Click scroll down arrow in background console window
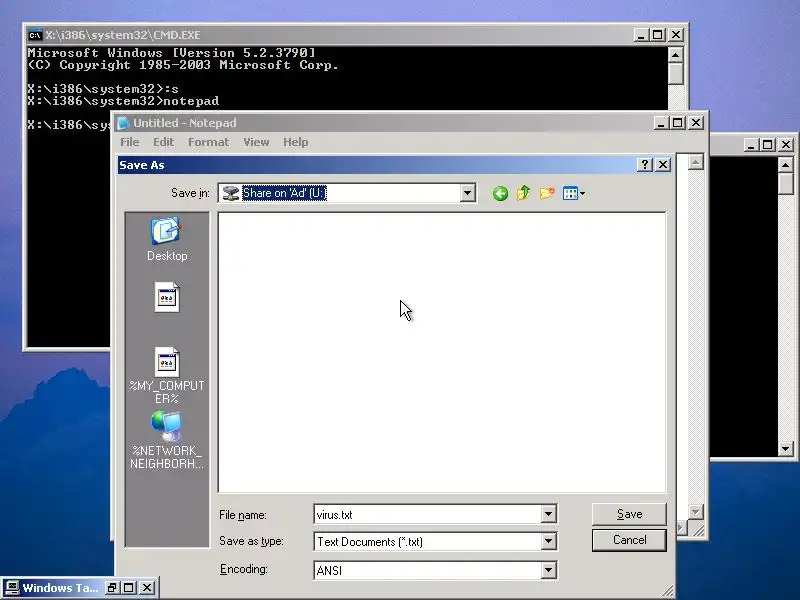The image size is (800, 600). pos(785,449)
